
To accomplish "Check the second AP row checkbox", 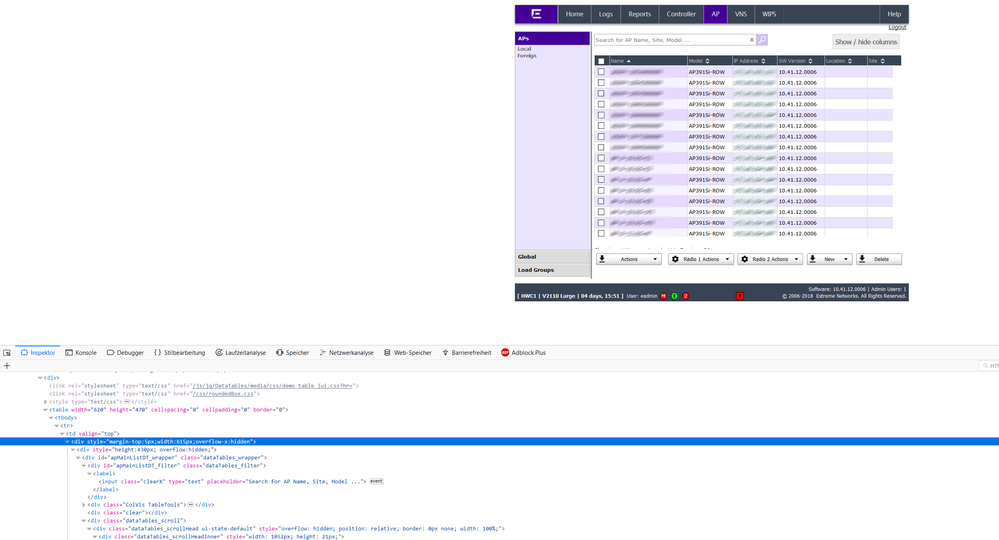I will pos(601,83).
